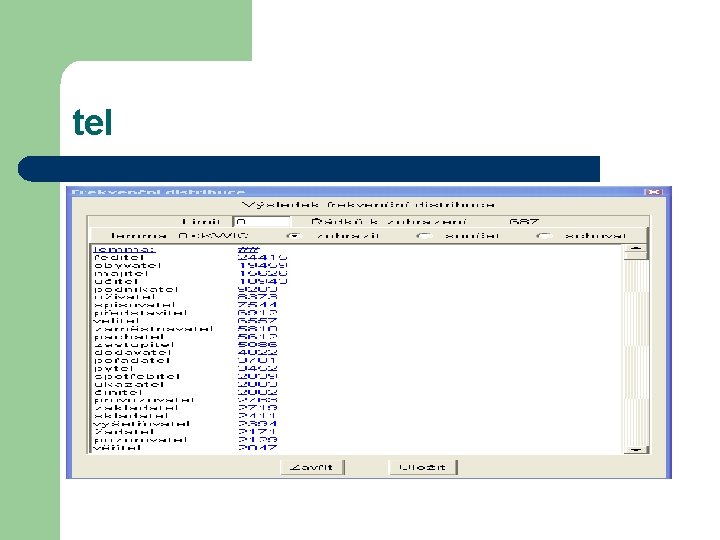Screen dimensions: 720x540
Task: Close the Frekvenční distribuce dialog
Action: point(654,192)
